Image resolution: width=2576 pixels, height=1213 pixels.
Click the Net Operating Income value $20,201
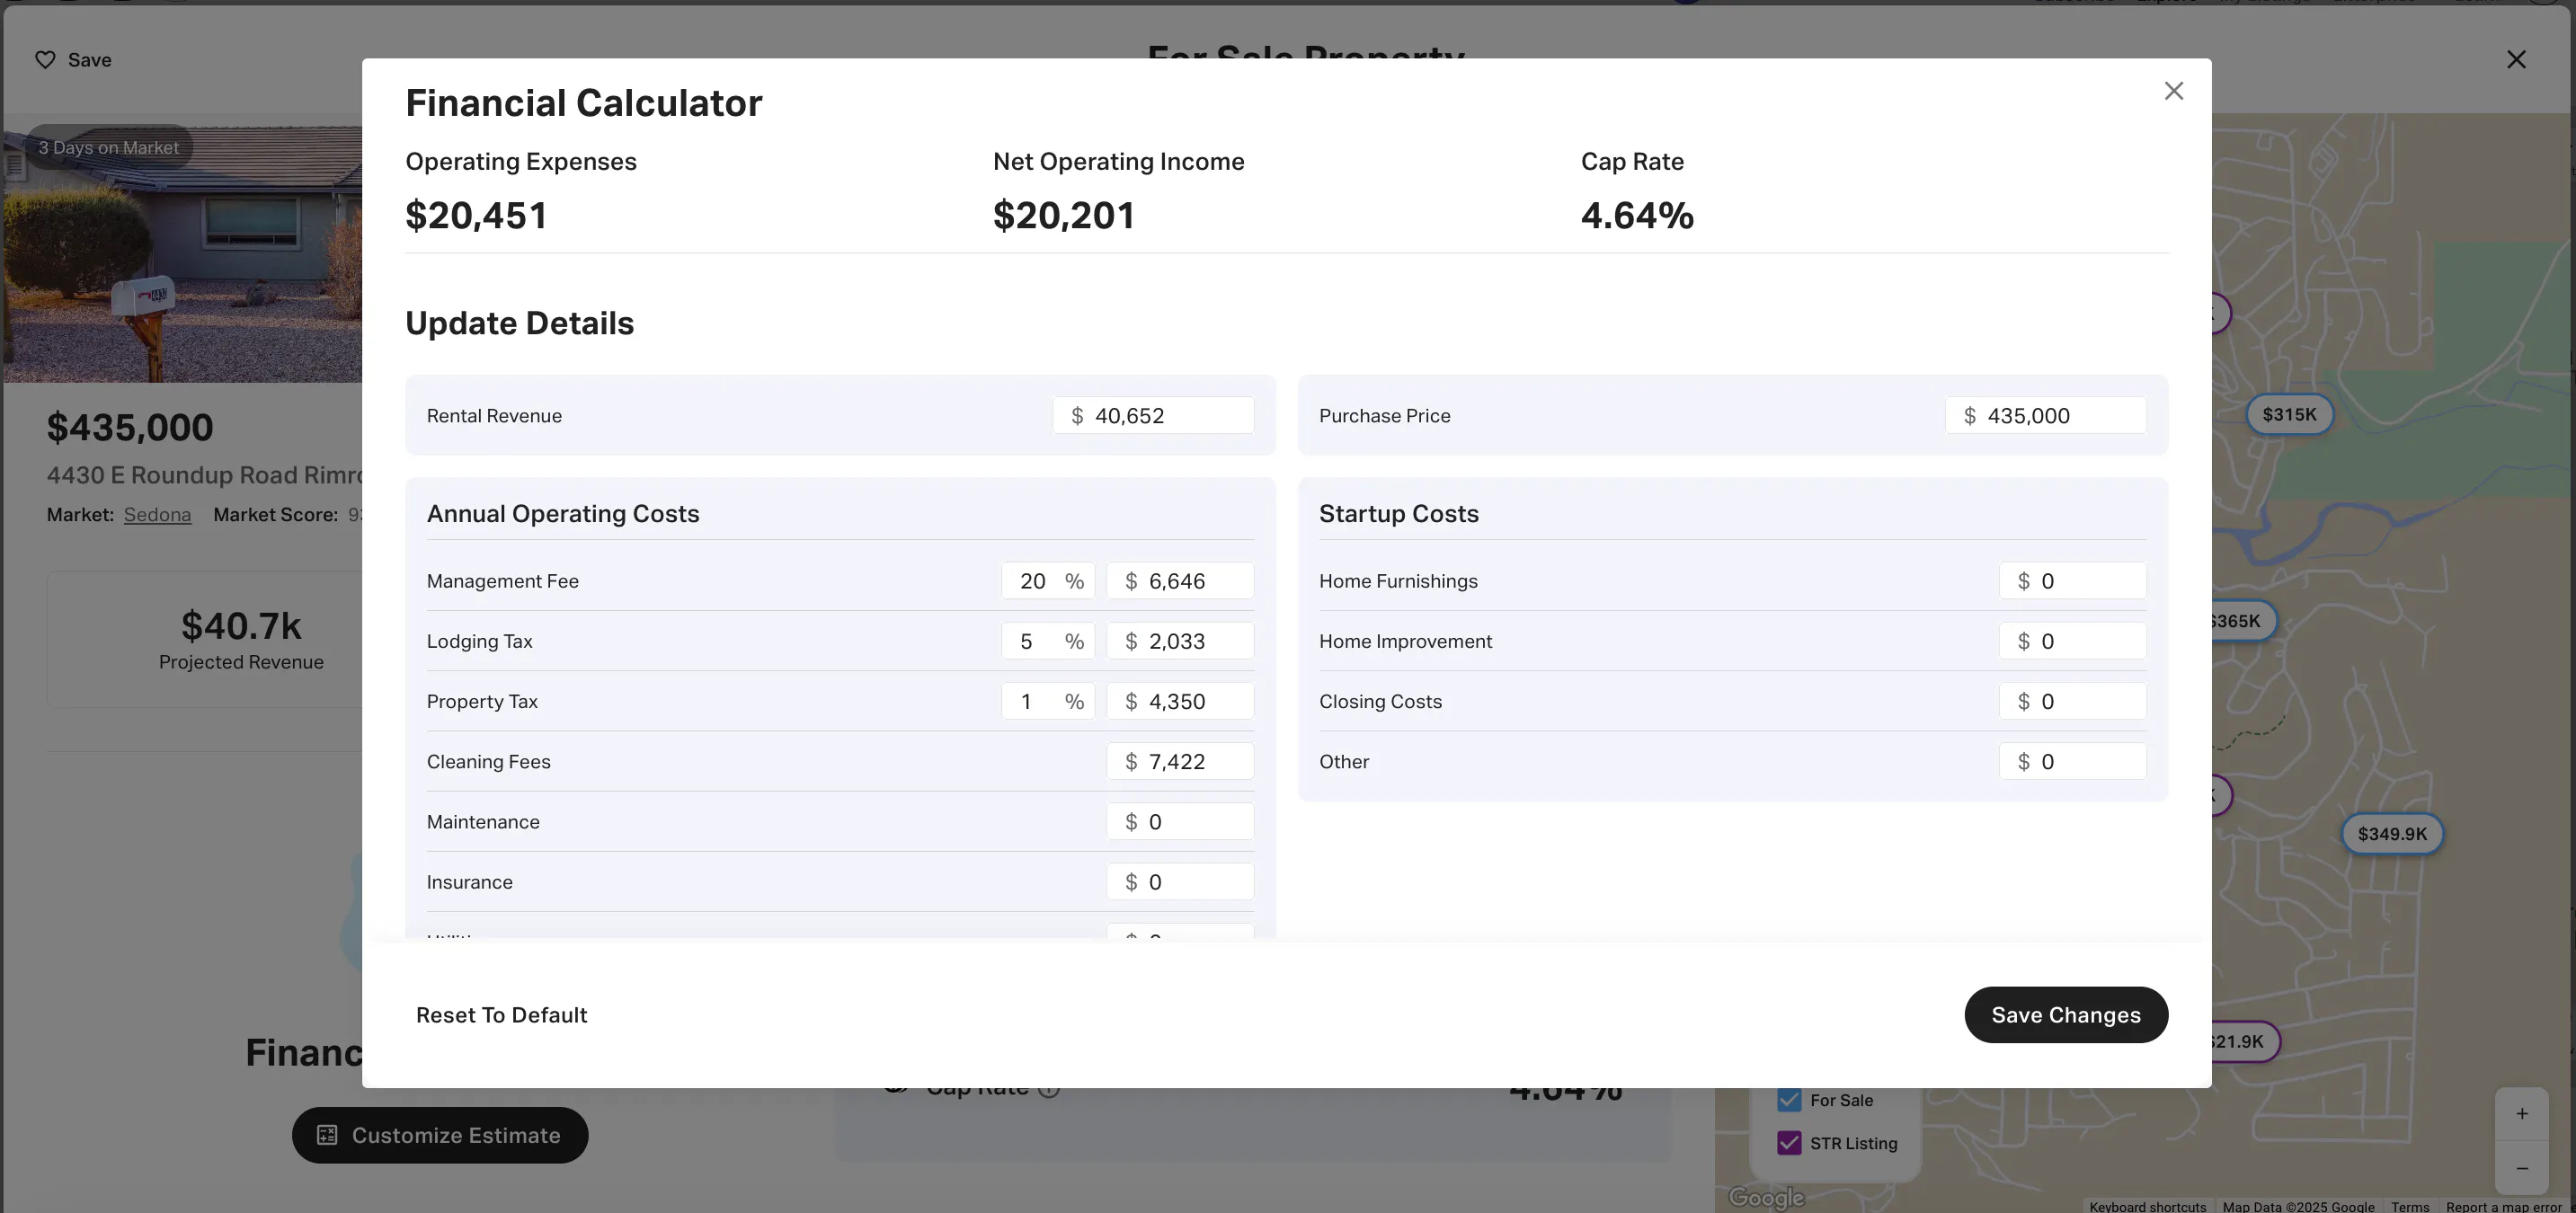point(1063,215)
